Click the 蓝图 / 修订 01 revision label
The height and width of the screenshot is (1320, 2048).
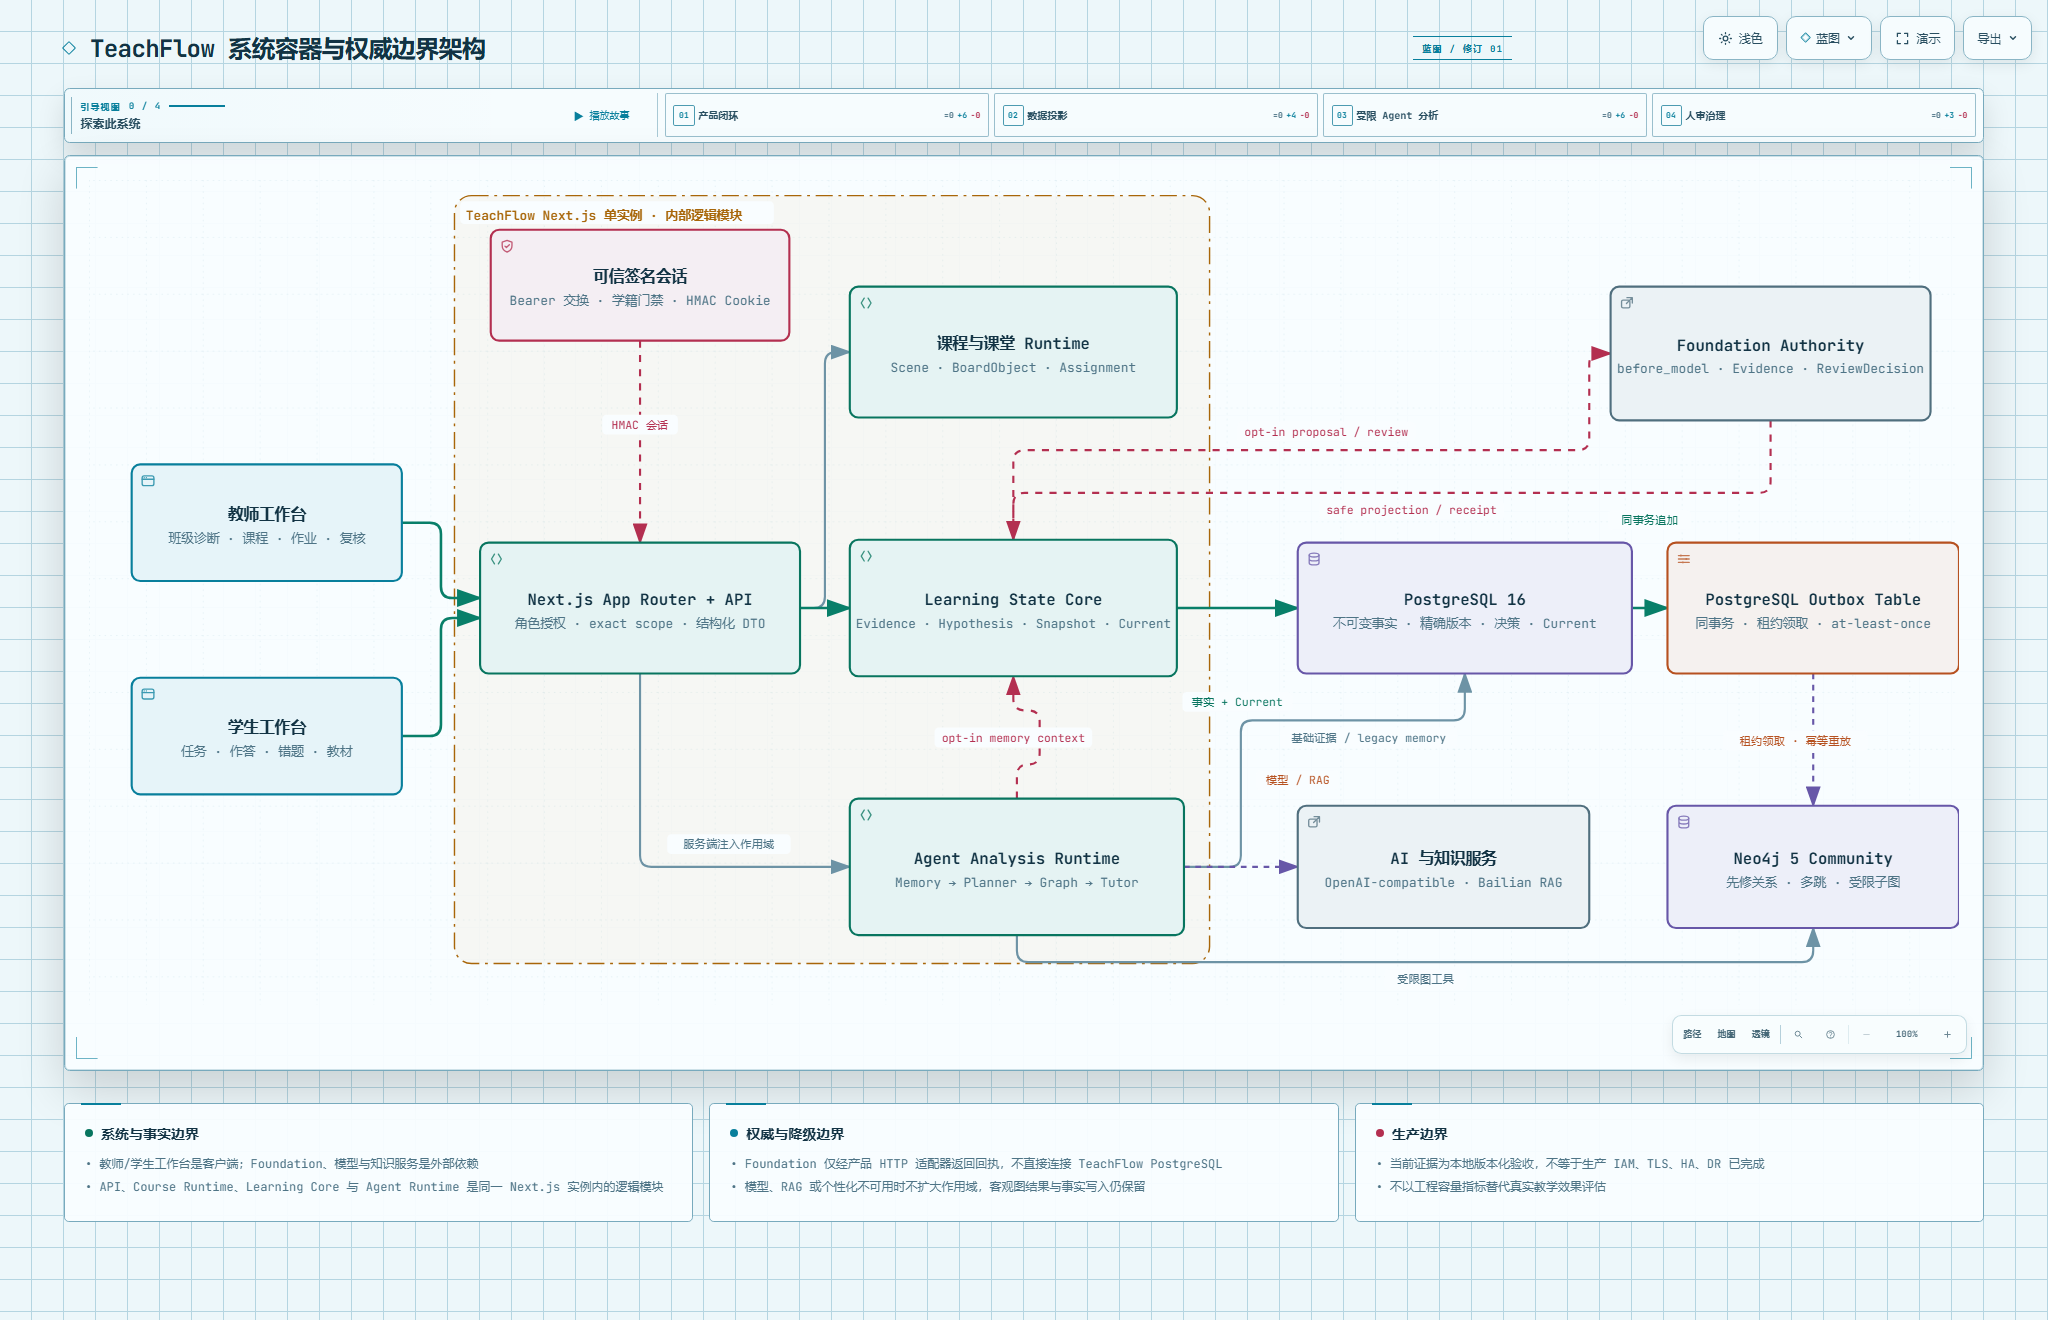(1462, 49)
